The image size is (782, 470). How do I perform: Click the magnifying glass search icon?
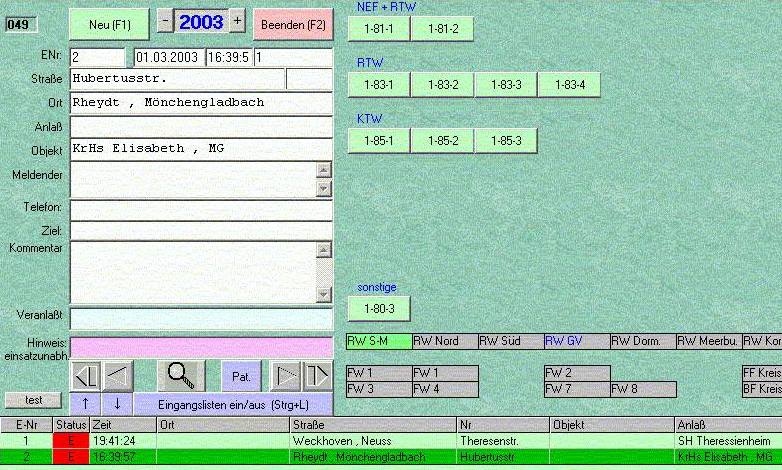point(181,375)
